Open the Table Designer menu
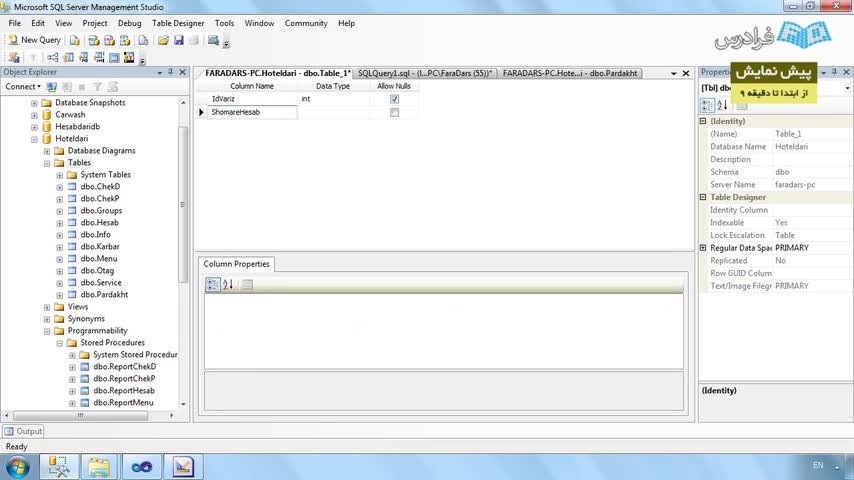Viewport: 854px width, 480px height. point(178,23)
